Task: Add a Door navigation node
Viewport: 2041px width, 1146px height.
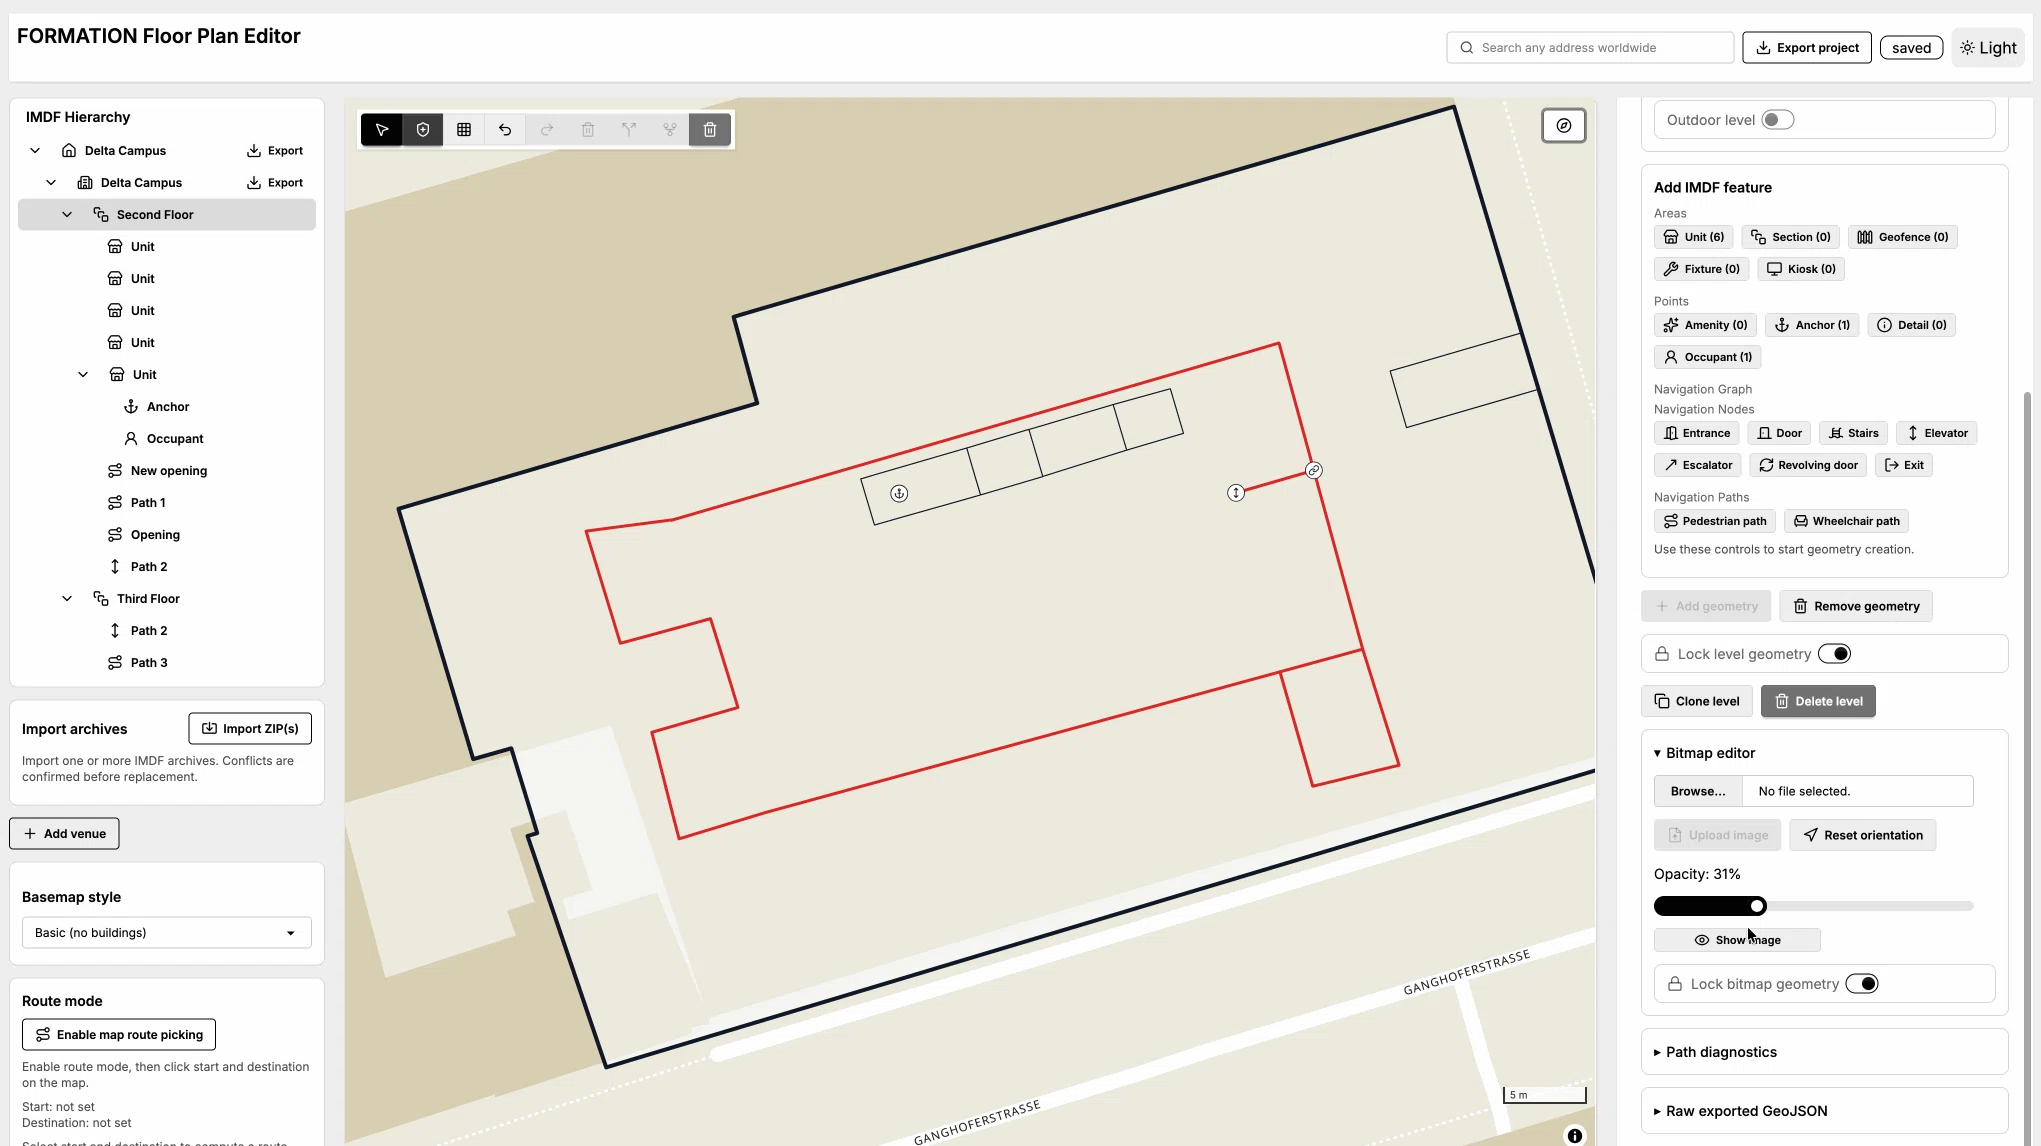Action: click(1779, 433)
